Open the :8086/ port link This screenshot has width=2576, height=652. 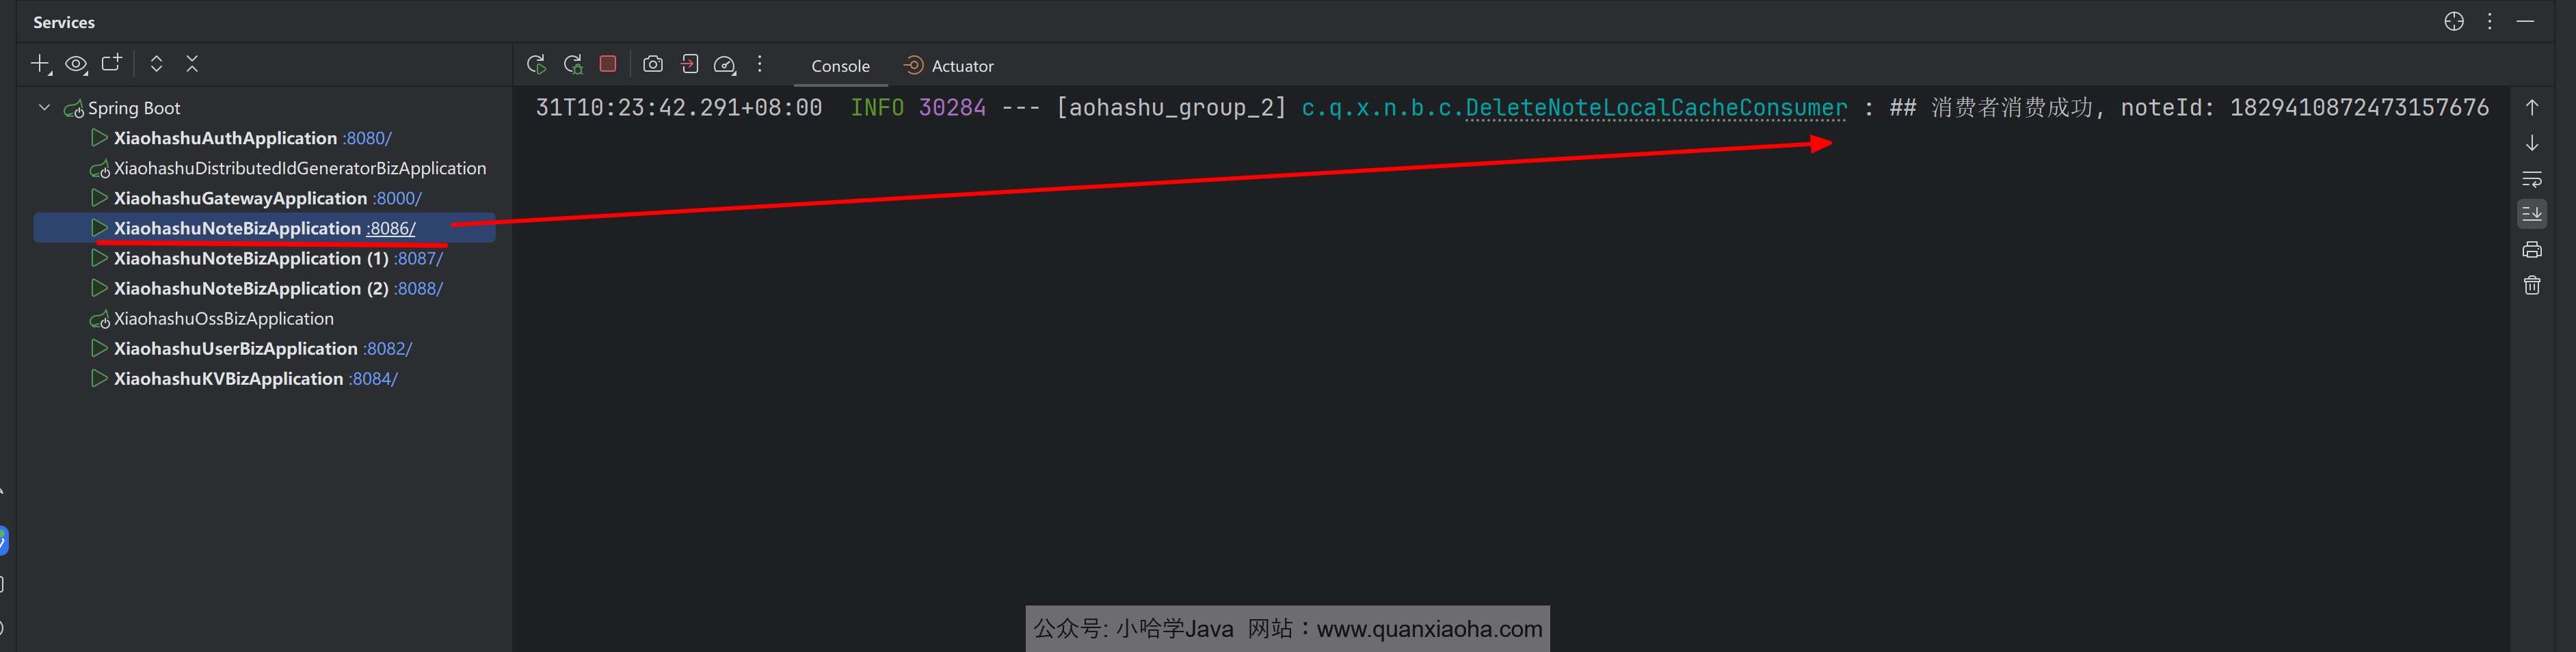click(x=391, y=228)
